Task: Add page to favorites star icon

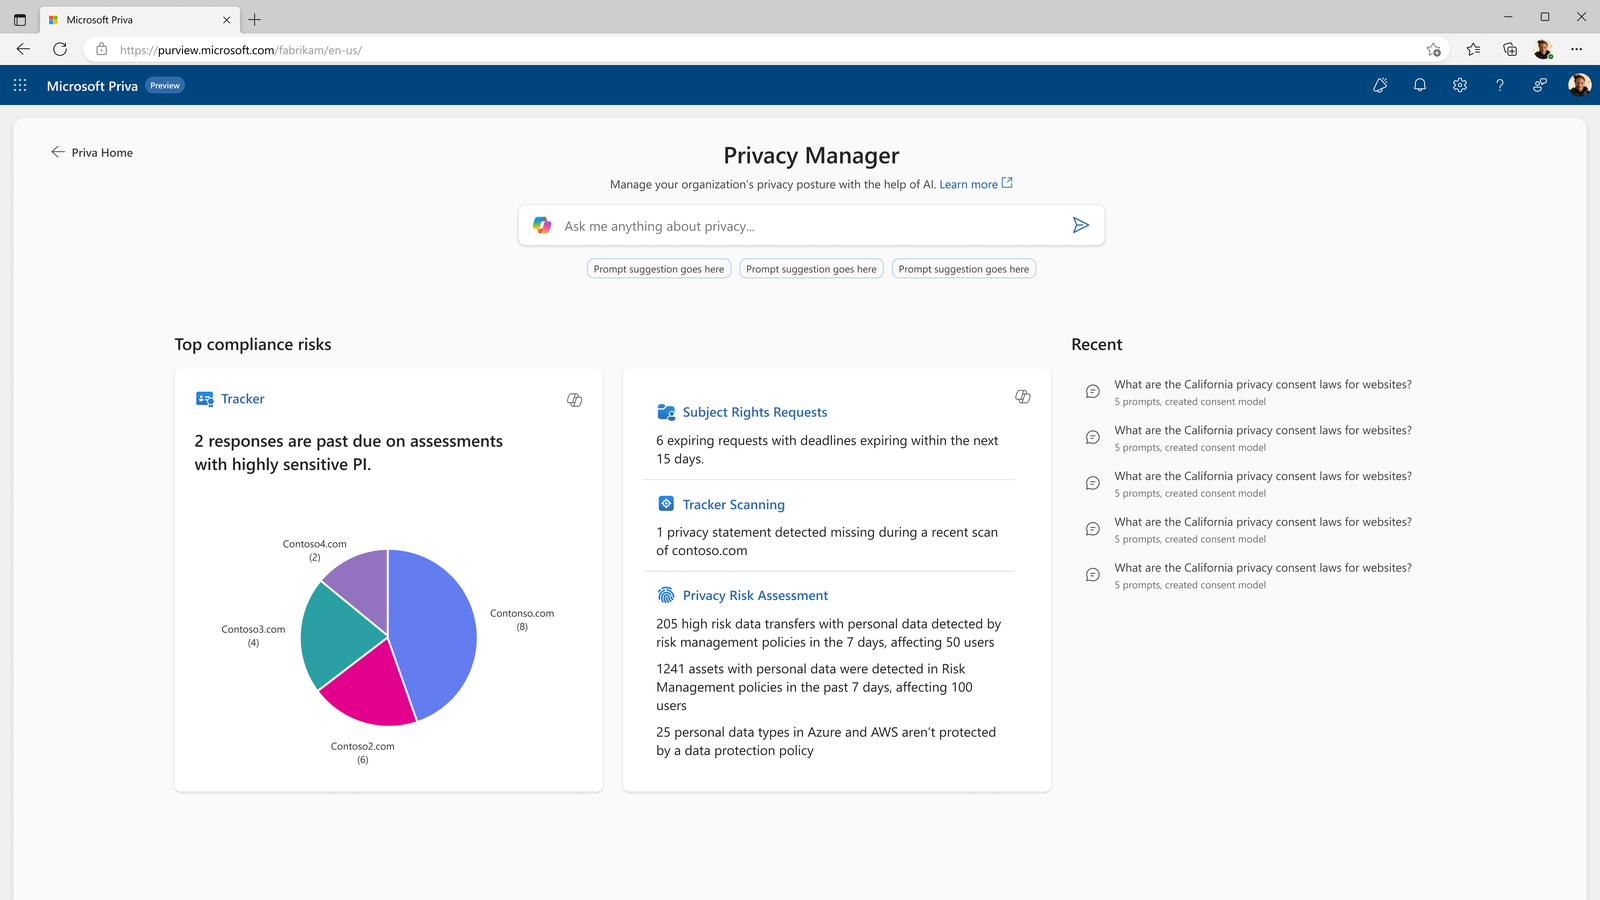Action: (x=1434, y=50)
